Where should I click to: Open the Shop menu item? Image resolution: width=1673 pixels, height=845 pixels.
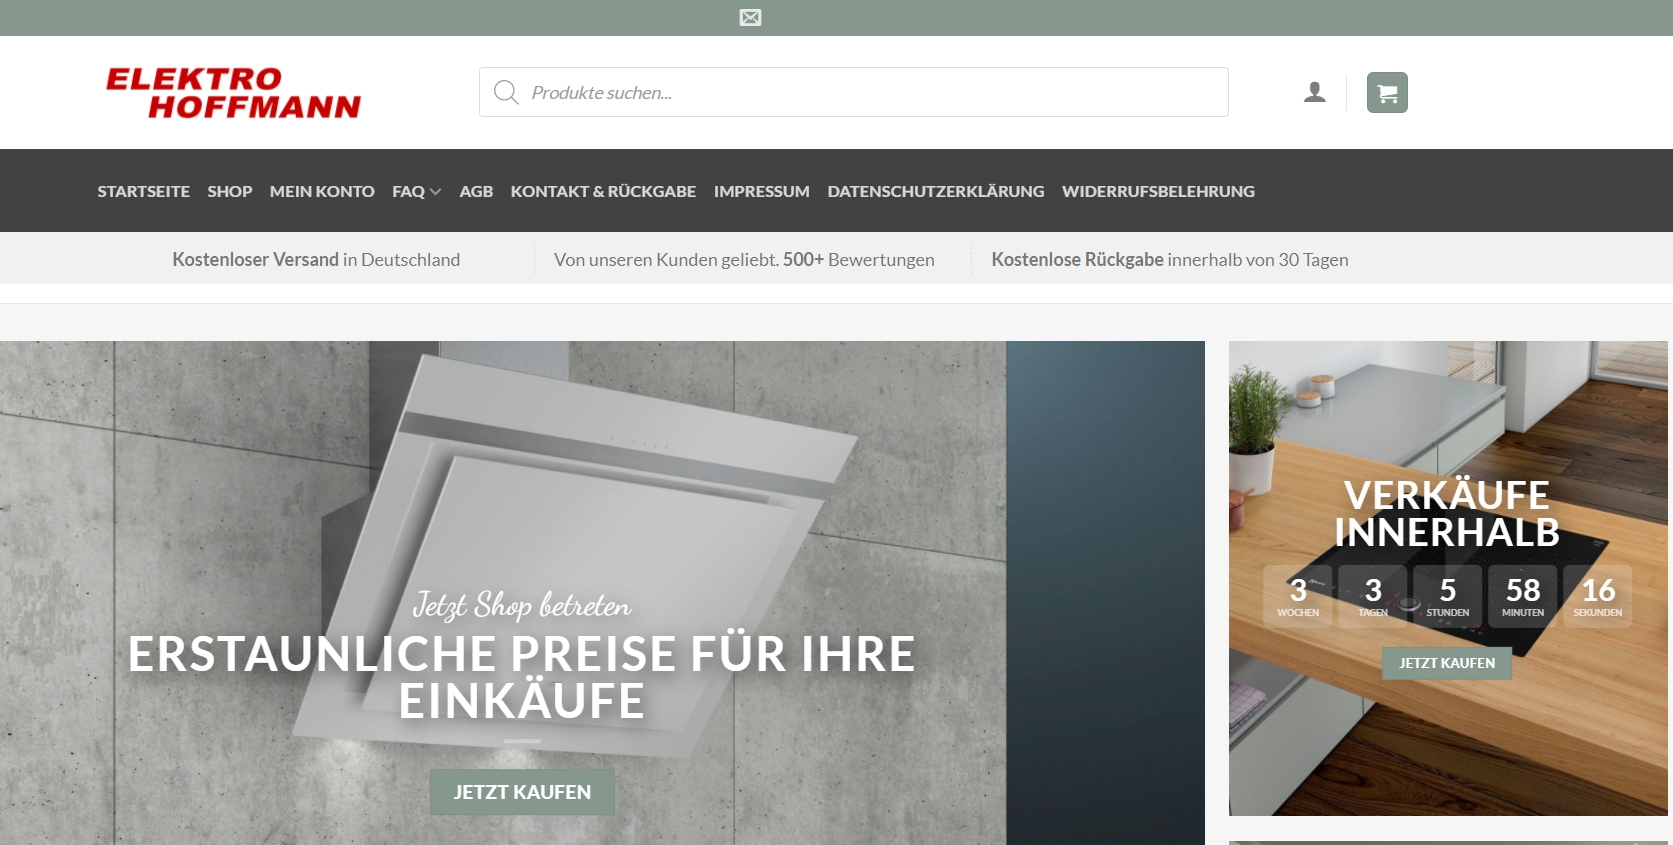(229, 191)
